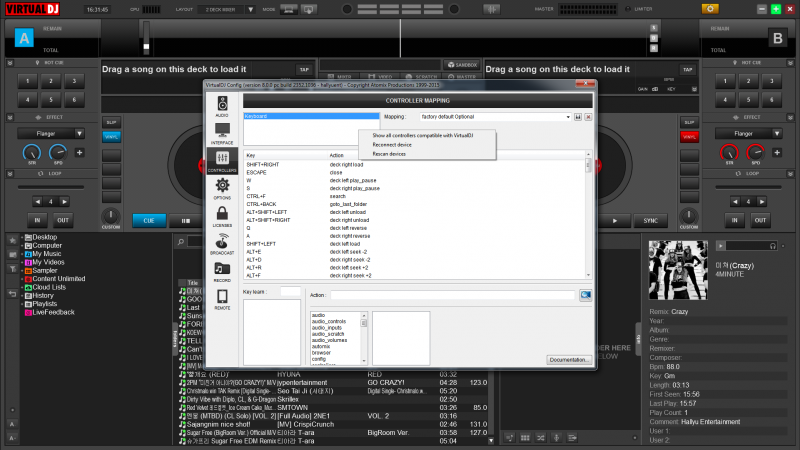Click the video mode screen icon
The height and width of the screenshot is (450, 800).
(x=309, y=9)
